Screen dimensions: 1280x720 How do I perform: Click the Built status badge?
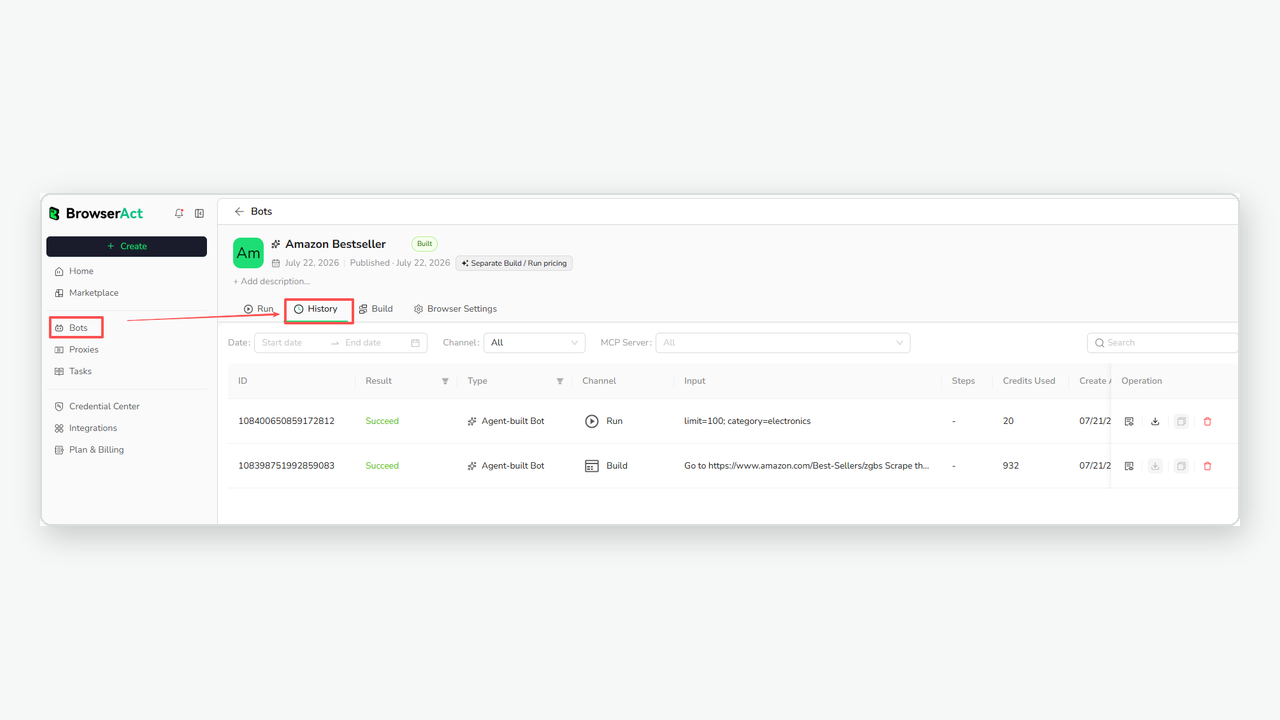(424, 244)
